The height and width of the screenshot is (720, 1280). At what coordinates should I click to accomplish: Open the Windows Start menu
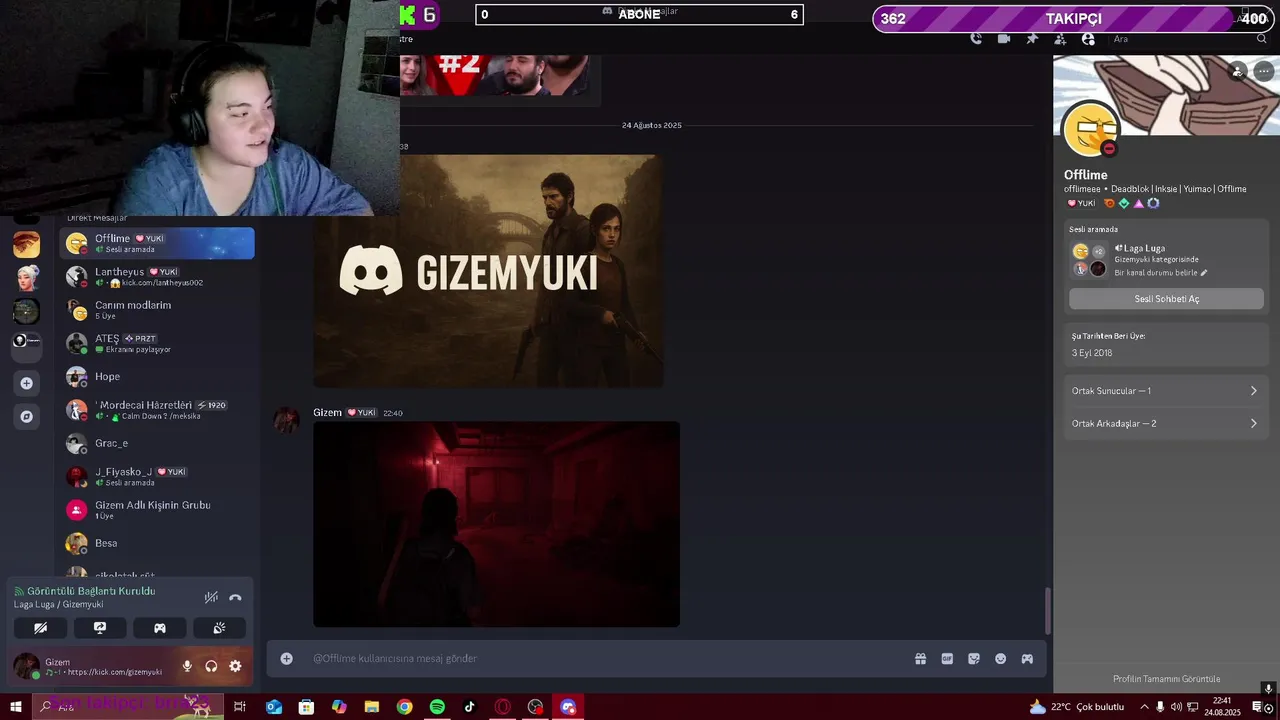(16, 707)
